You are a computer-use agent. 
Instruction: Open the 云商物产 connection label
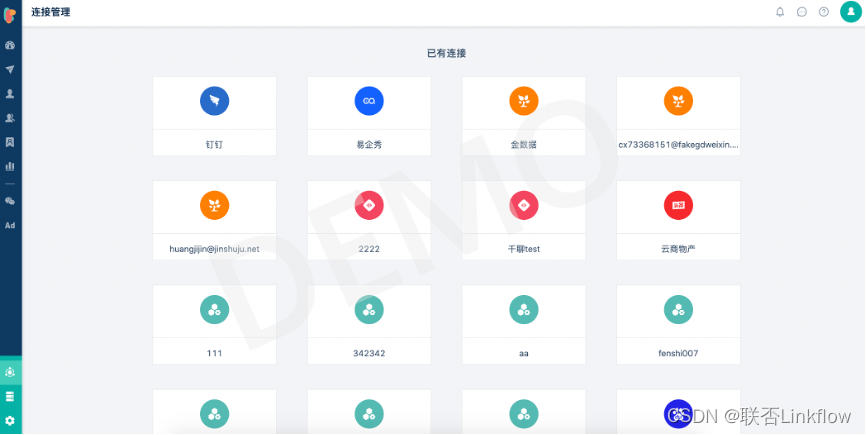coord(678,249)
